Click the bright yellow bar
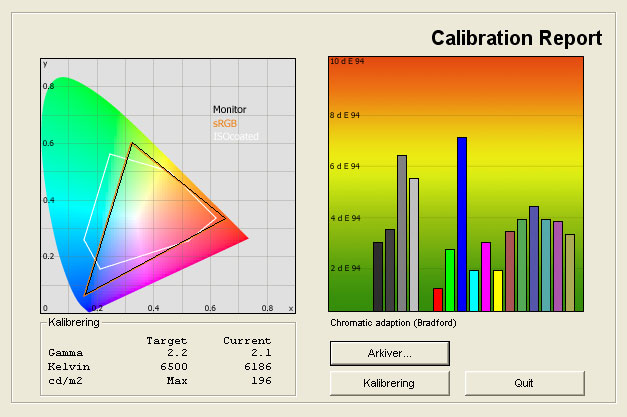Image resolution: width=627 pixels, height=417 pixels. pos(498,290)
